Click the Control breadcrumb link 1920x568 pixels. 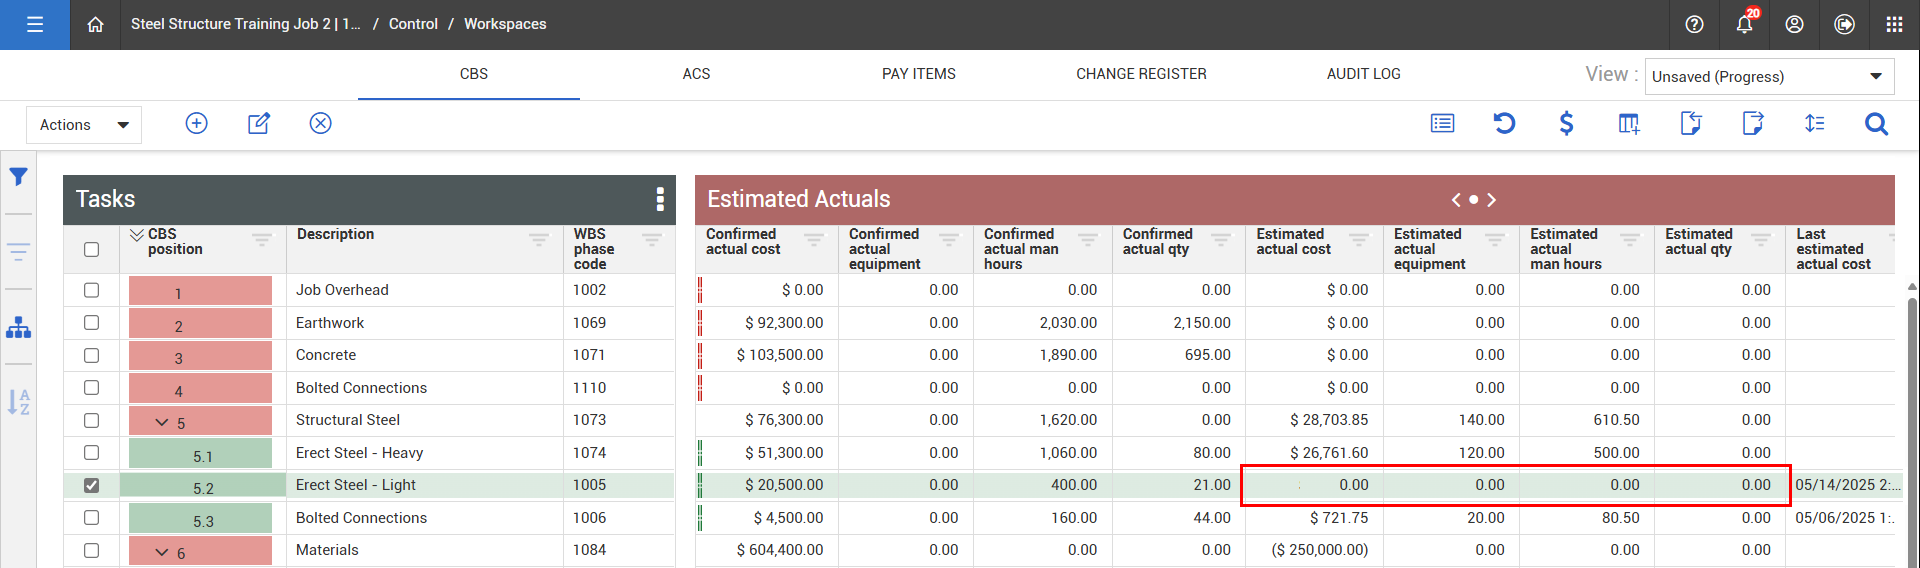click(x=413, y=24)
